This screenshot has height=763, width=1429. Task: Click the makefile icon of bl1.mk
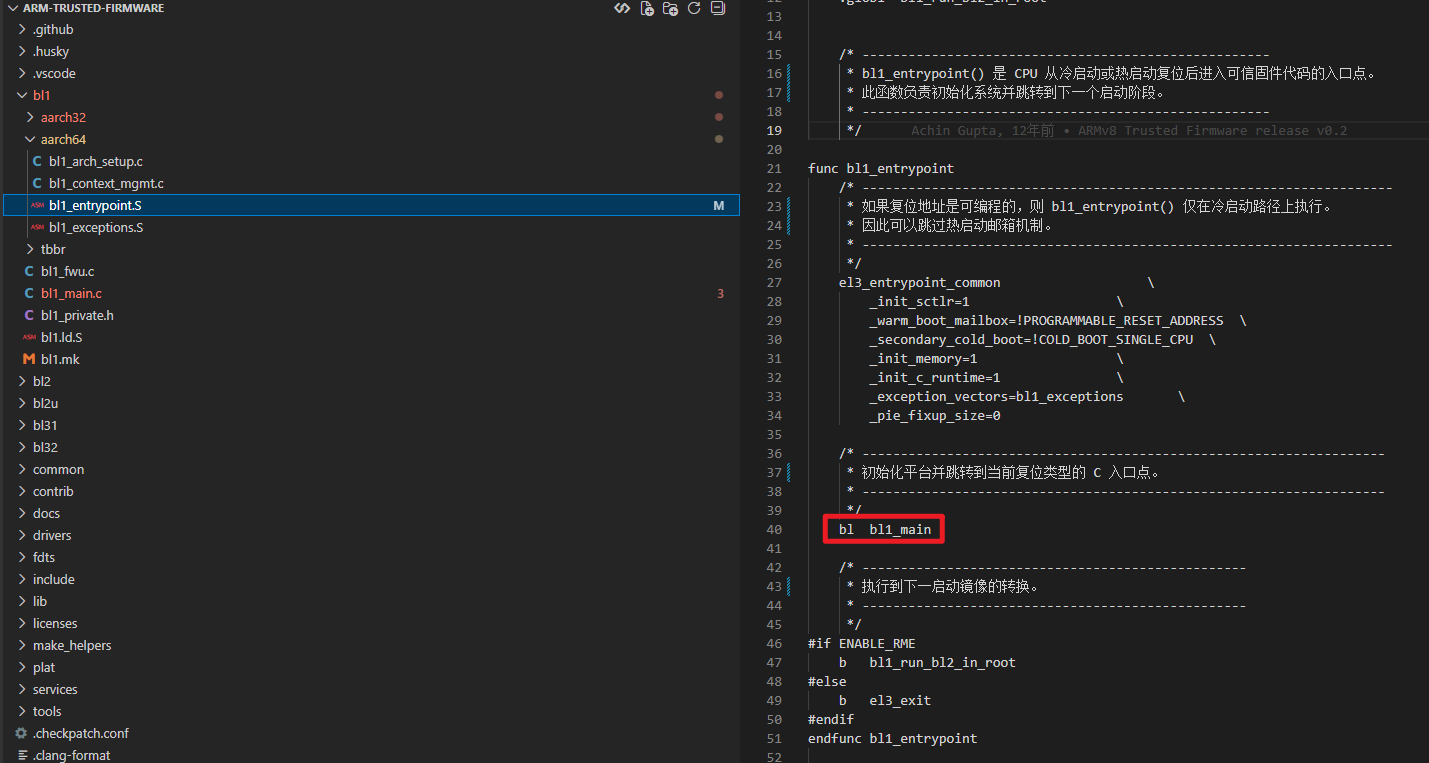pos(29,360)
